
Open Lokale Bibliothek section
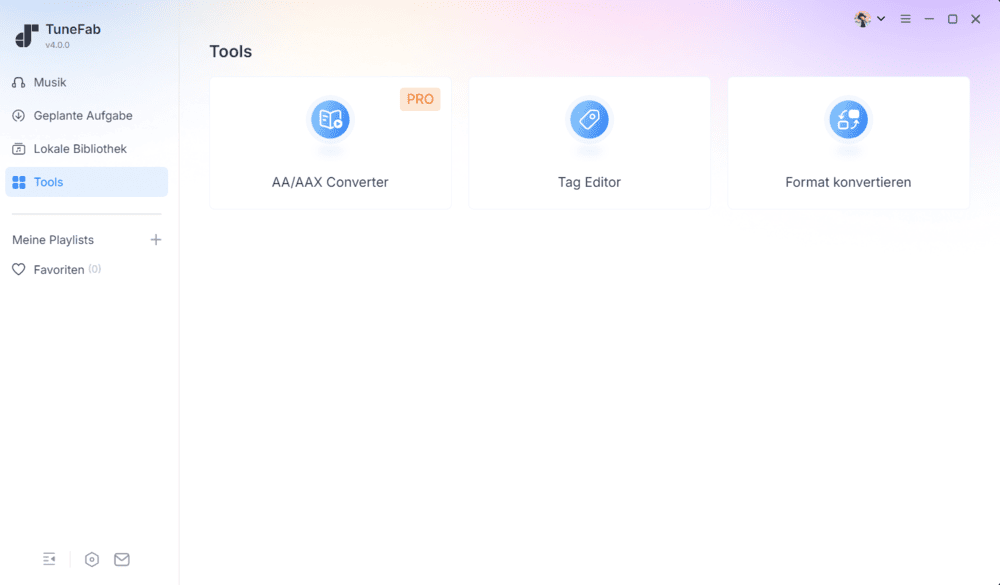(x=80, y=149)
